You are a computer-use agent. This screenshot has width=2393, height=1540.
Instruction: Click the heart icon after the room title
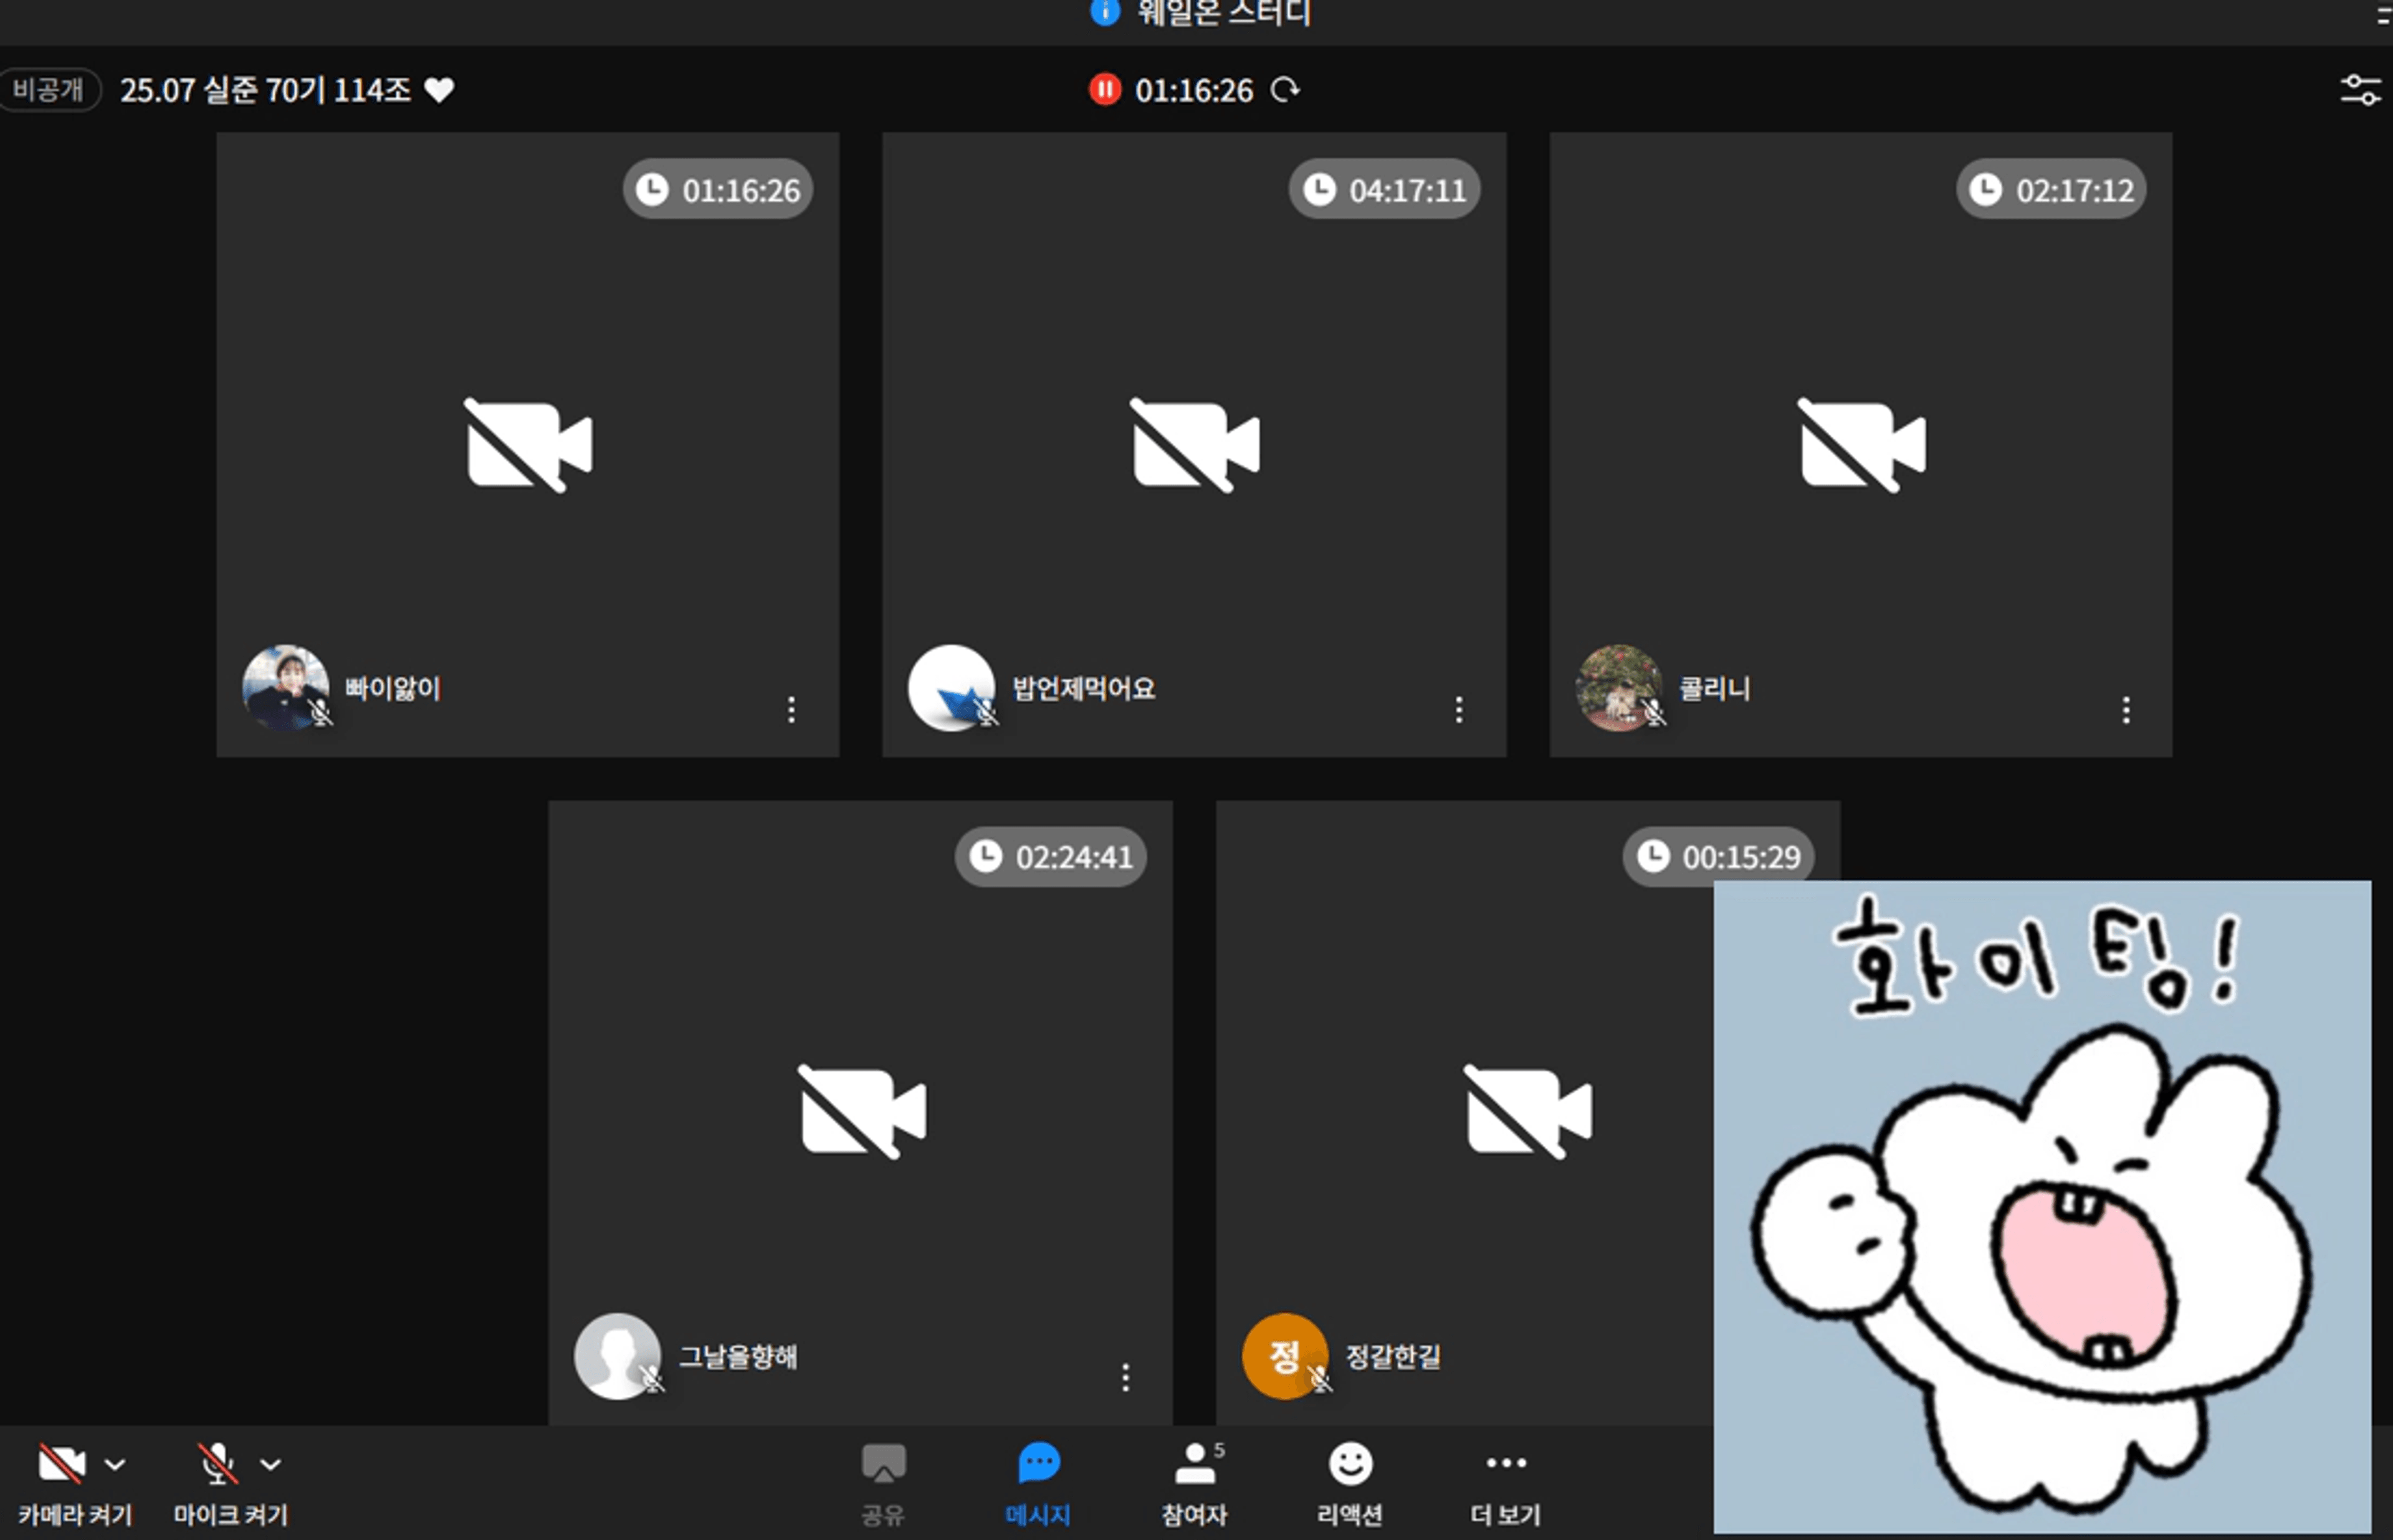click(440, 90)
